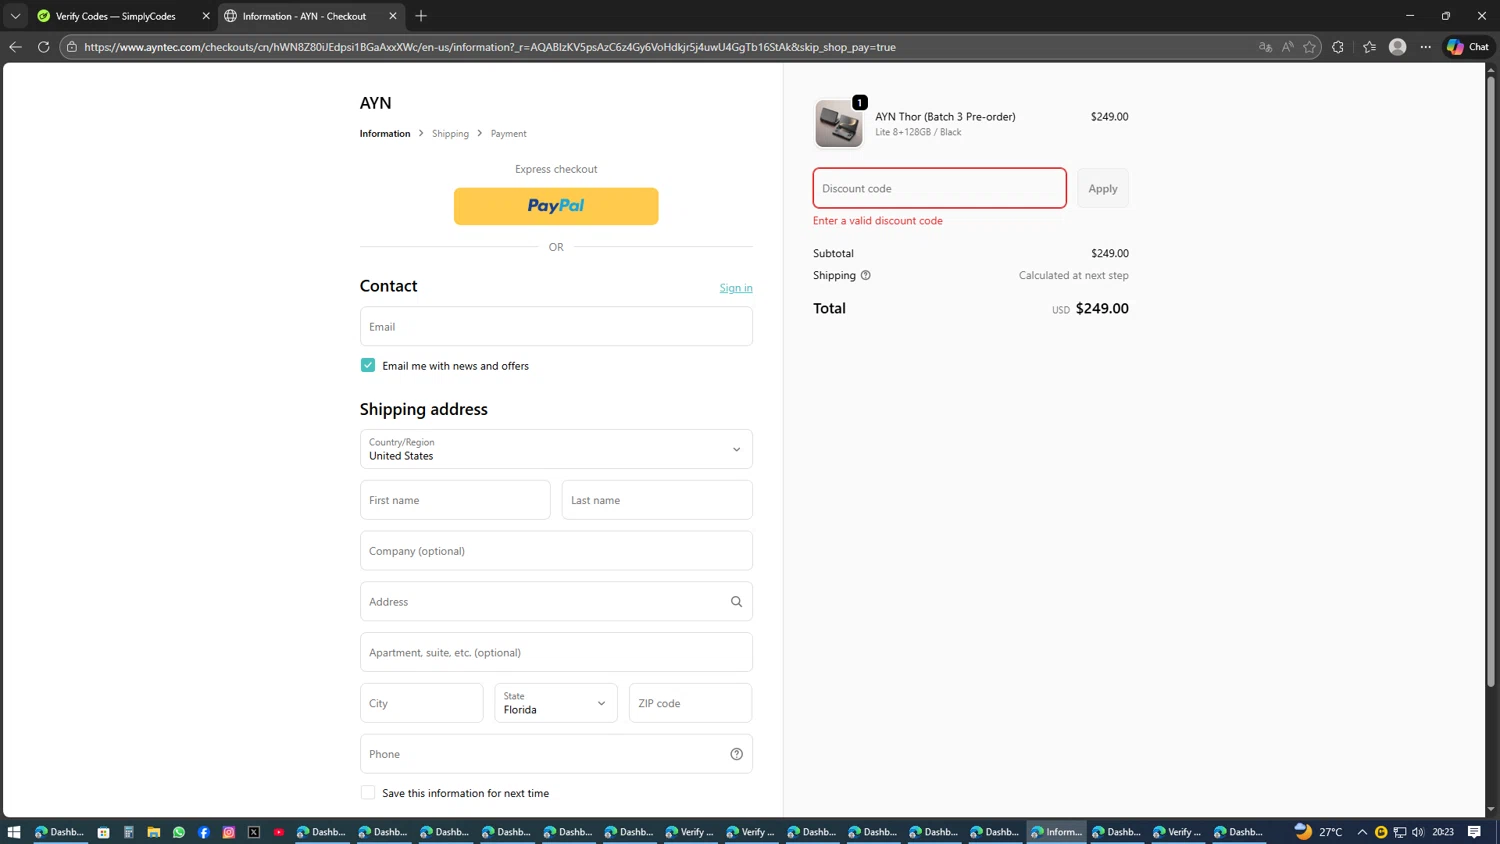Click AYN Thor product thumbnail
Image resolution: width=1500 pixels, height=844 pixels.
(x=839, y=124)
